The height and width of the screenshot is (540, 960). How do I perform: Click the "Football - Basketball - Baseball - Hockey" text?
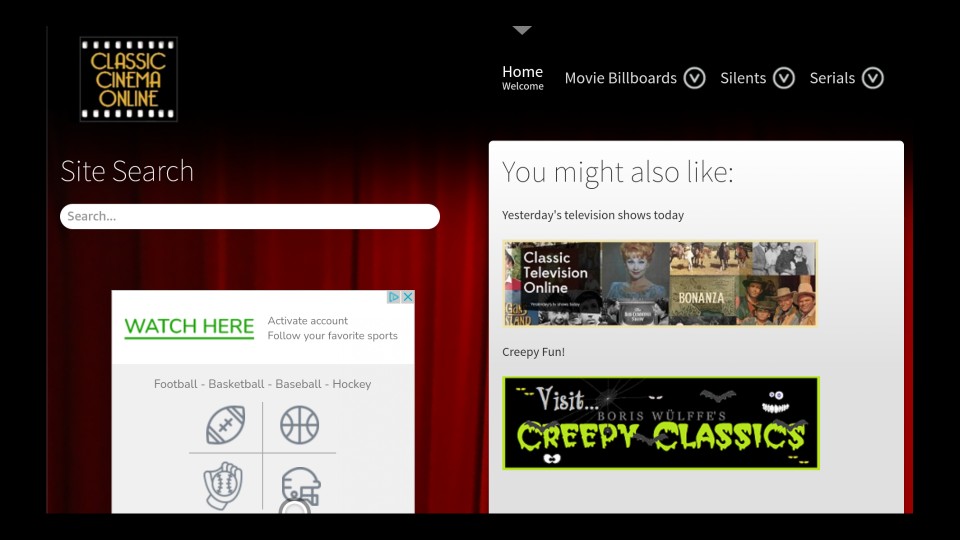coord(263,384)
